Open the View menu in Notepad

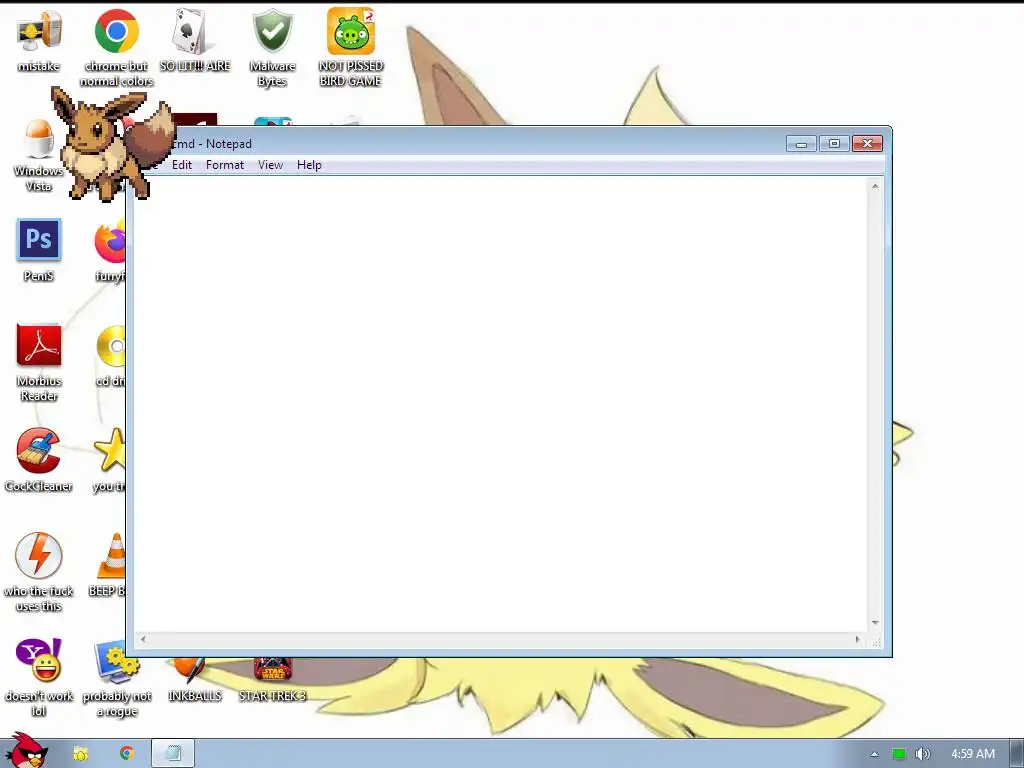270,165
